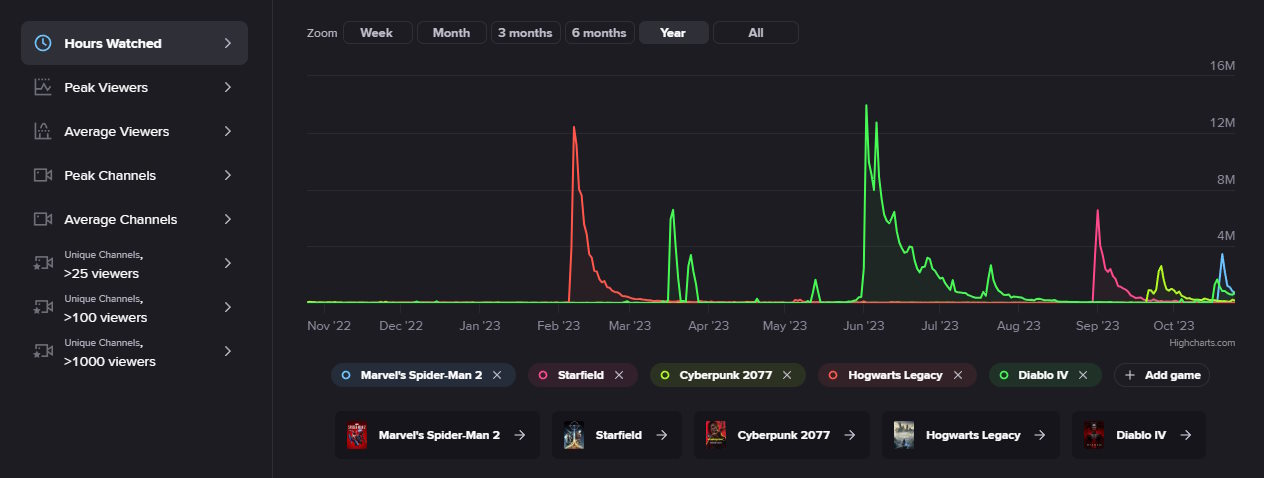Viewport: 1264px width, 478px height.
Task: Switch to the Peak Viewers metric
Action: 134,87
